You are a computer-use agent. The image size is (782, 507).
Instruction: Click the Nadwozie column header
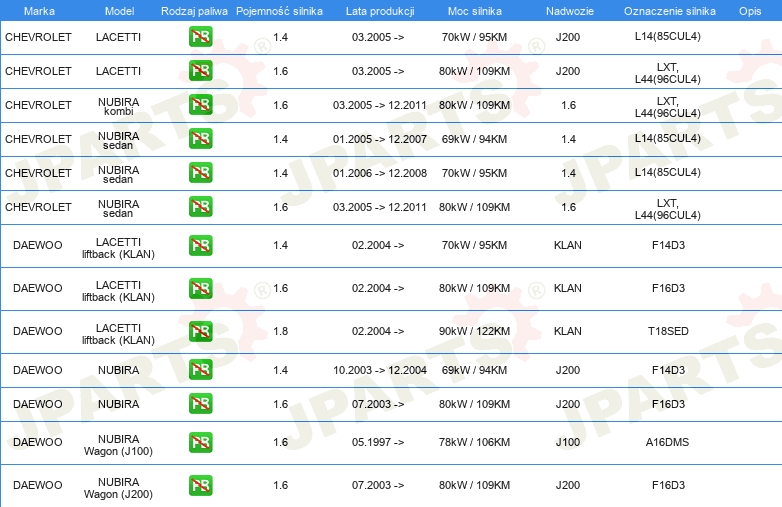click(570, 11)
